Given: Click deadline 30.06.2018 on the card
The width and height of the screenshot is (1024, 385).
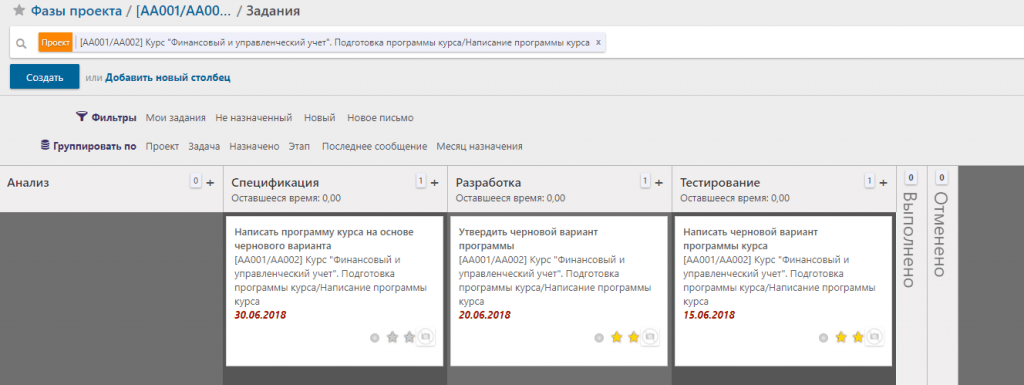Looking at the screenshot, I should point(260,315).
